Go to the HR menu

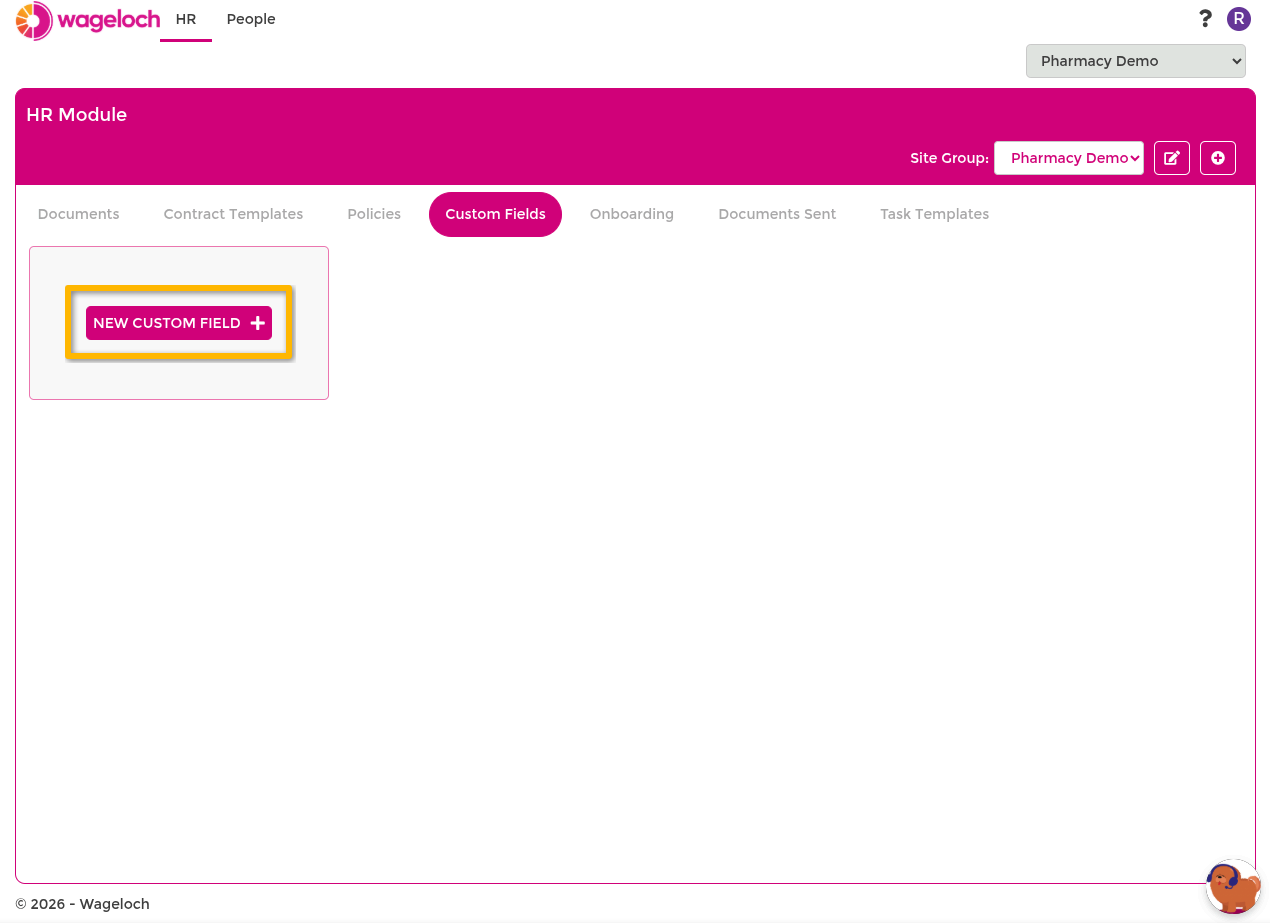[186, 20]
